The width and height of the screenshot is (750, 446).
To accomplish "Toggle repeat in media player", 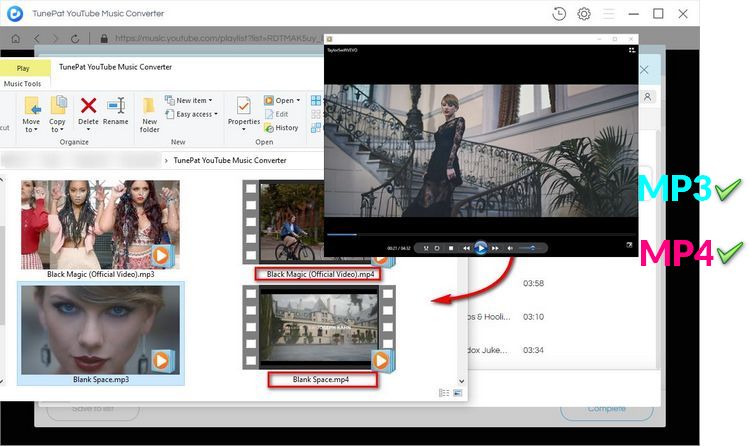I will coord(437,248).
